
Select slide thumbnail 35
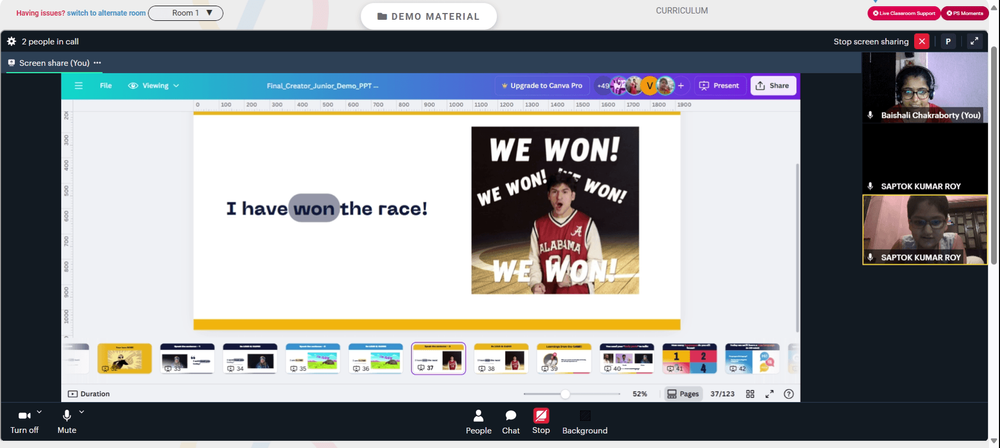pyautogui.click(x=312, y=359)
